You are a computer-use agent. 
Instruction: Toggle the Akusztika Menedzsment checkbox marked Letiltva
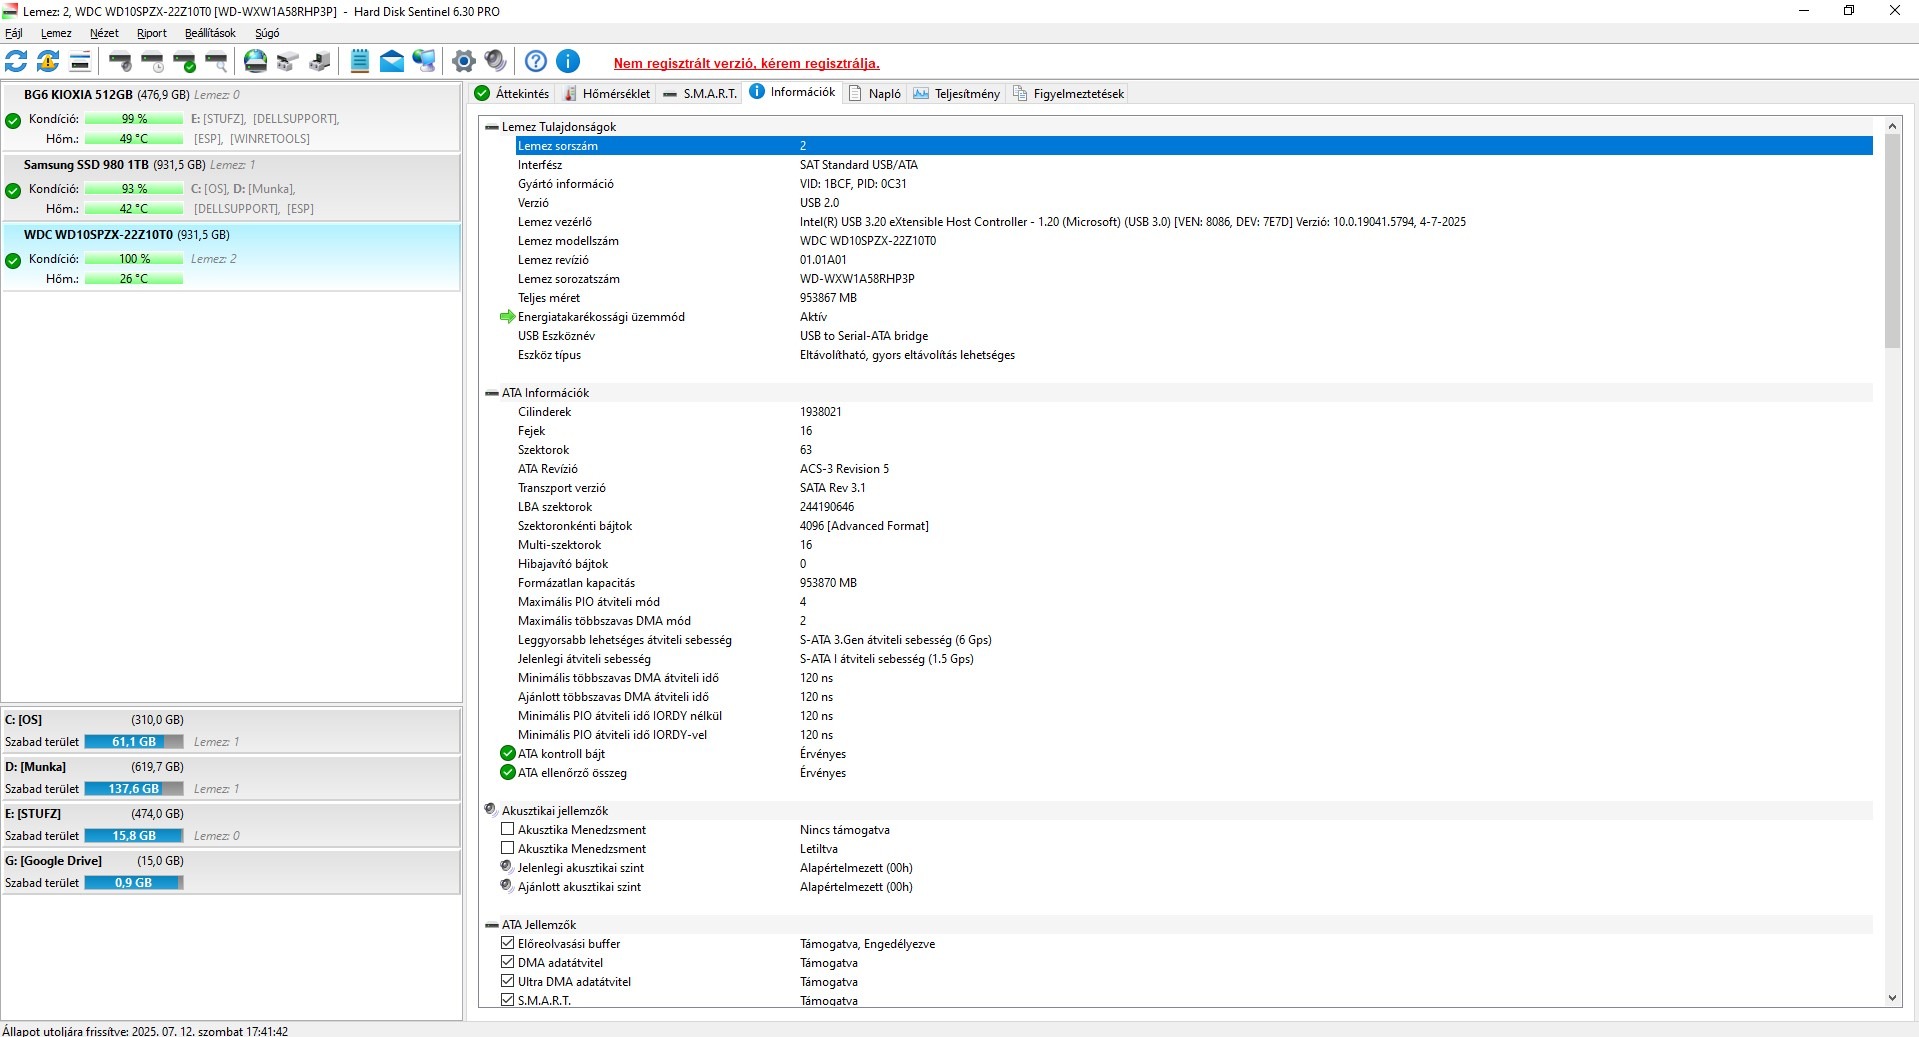pos(507,849)
